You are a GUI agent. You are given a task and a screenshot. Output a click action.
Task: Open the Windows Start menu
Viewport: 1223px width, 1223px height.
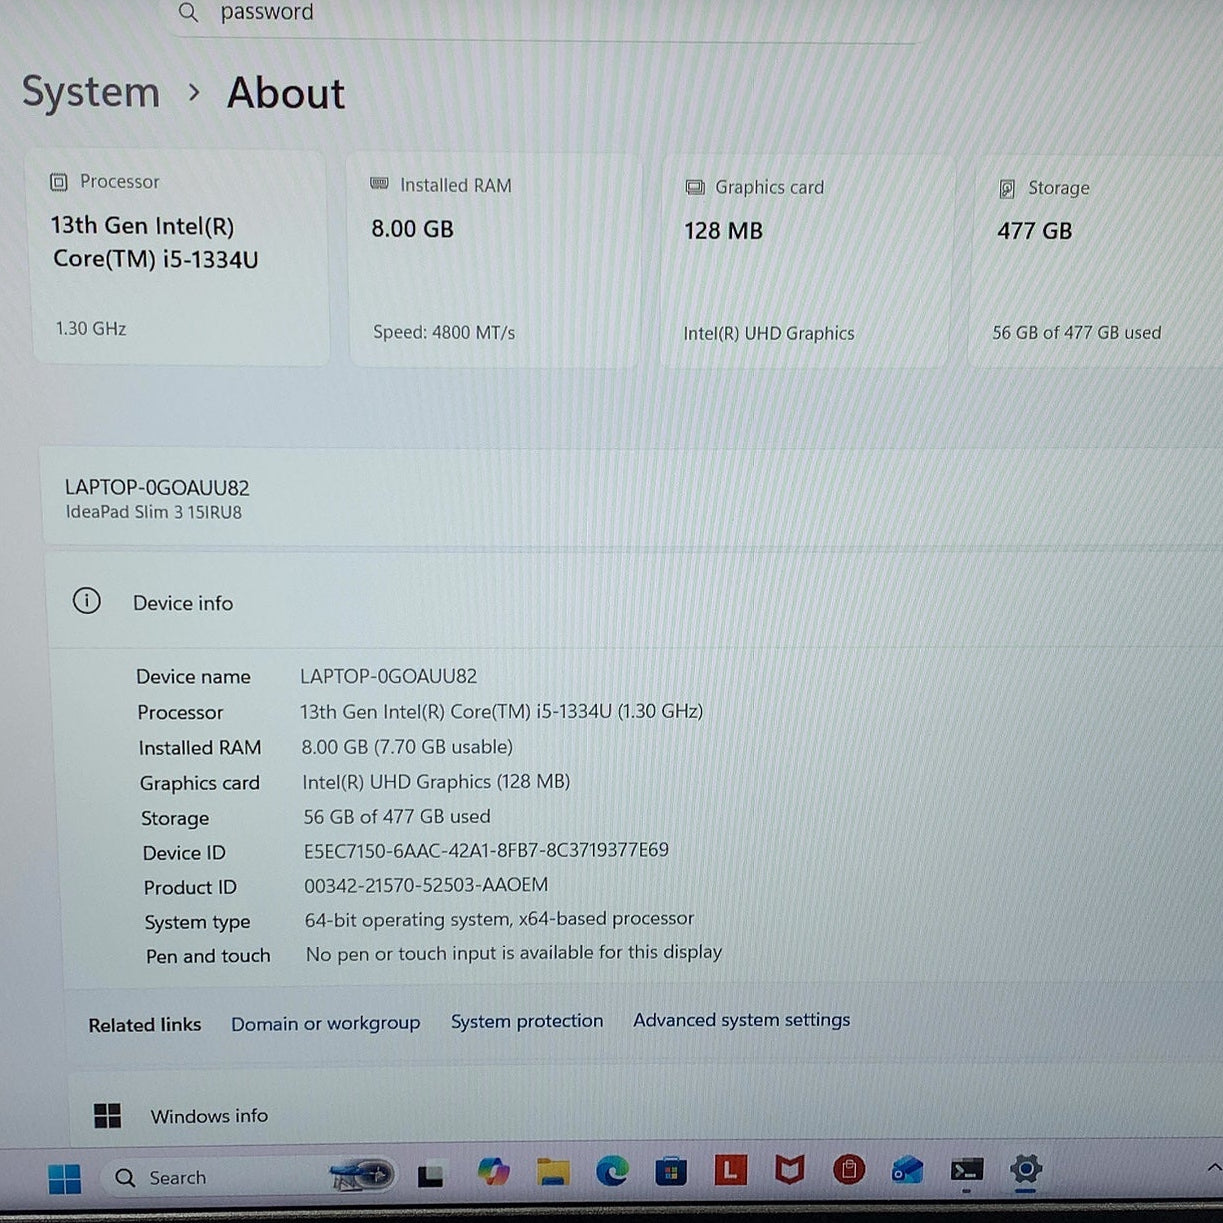coord(65,1178)
